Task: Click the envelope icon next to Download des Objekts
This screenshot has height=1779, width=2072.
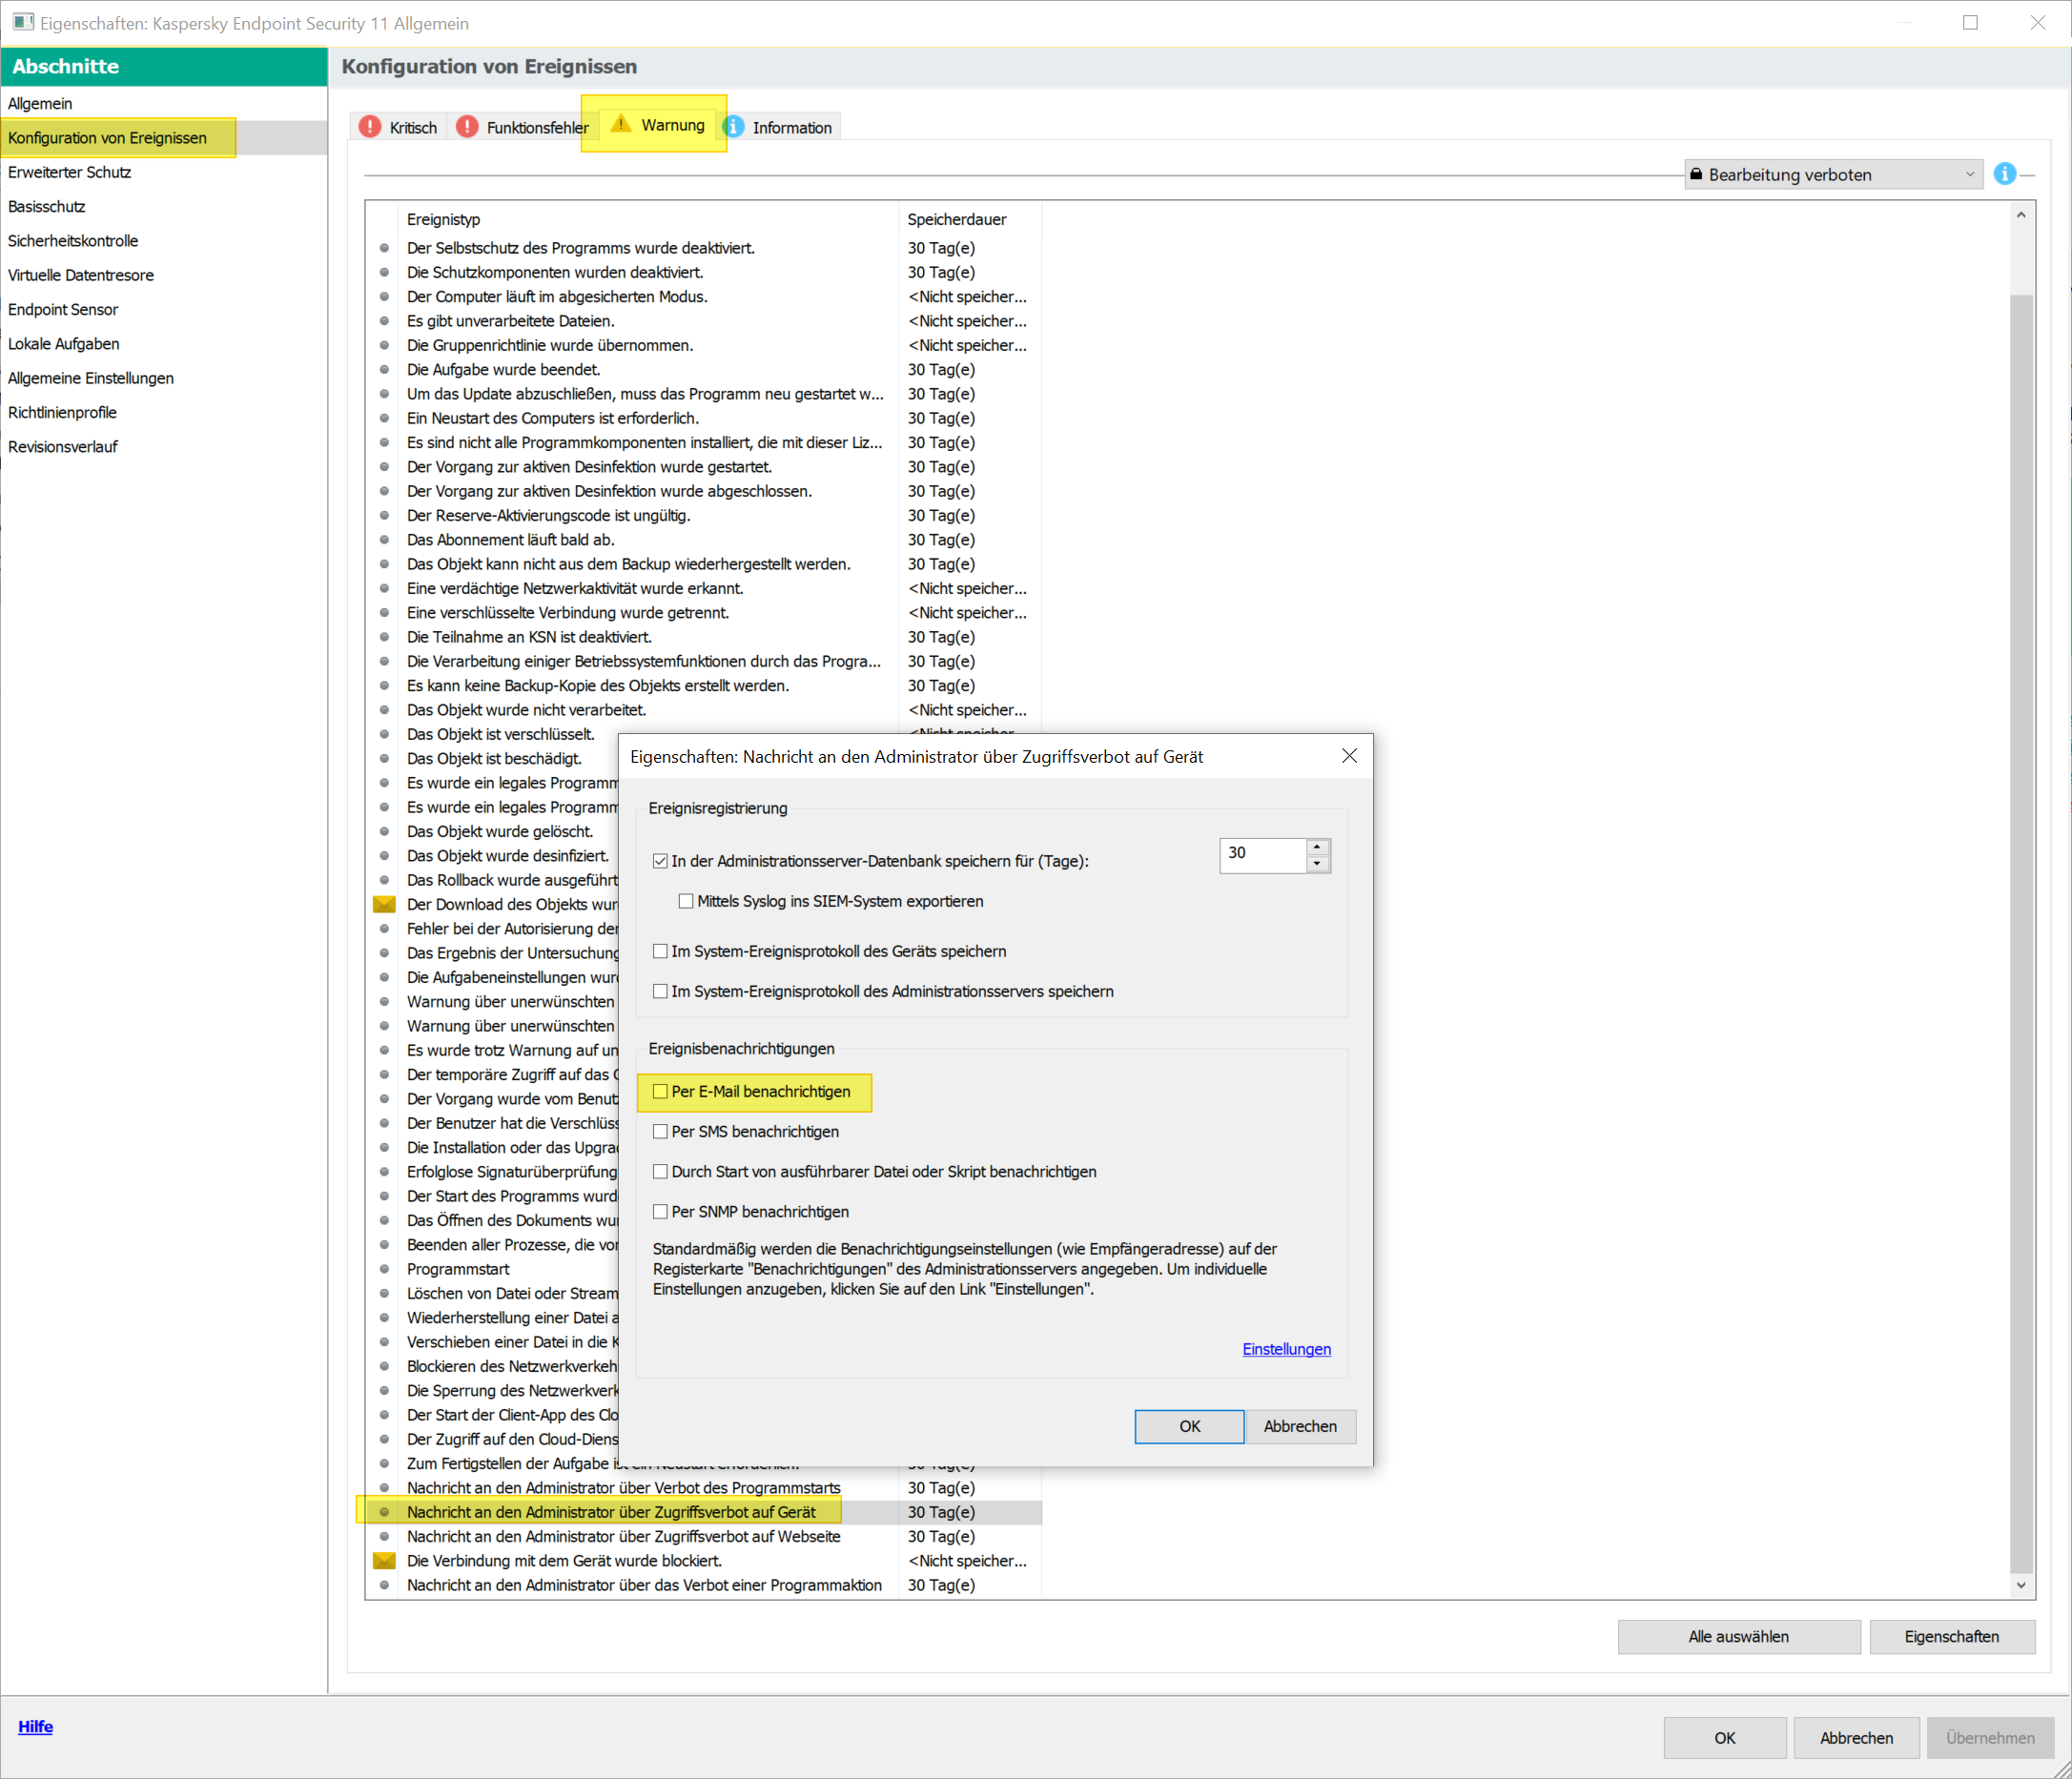Action: pos(384,904)
